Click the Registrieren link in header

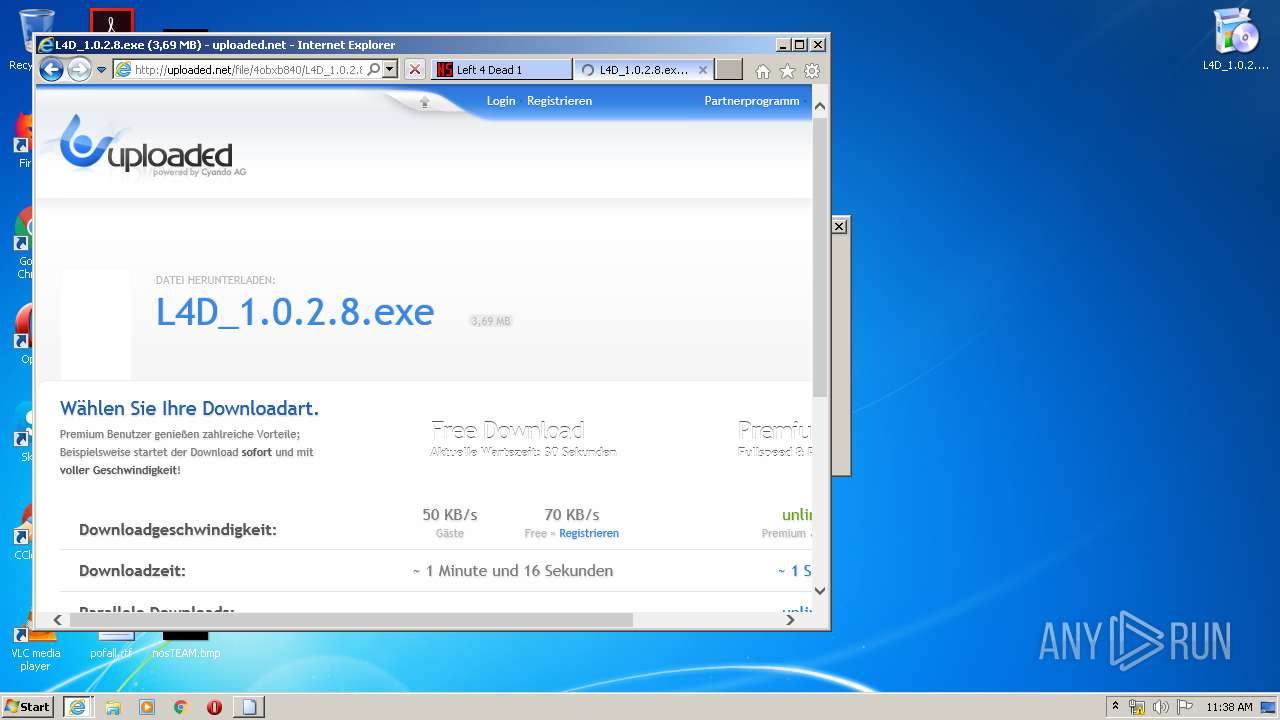[559, 101]
